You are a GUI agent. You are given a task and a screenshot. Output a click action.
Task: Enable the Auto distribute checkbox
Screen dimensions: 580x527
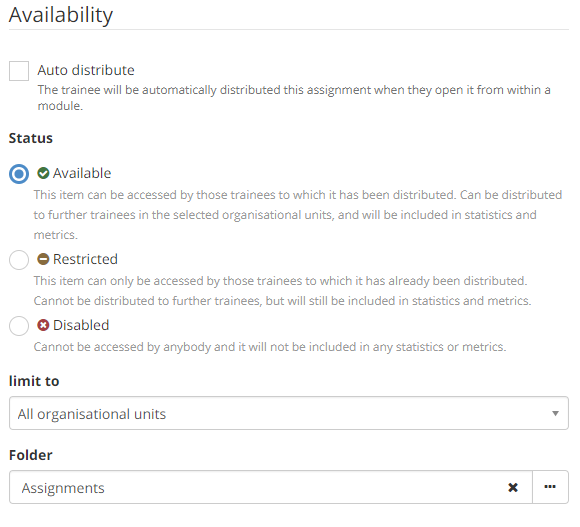point(19,71)
